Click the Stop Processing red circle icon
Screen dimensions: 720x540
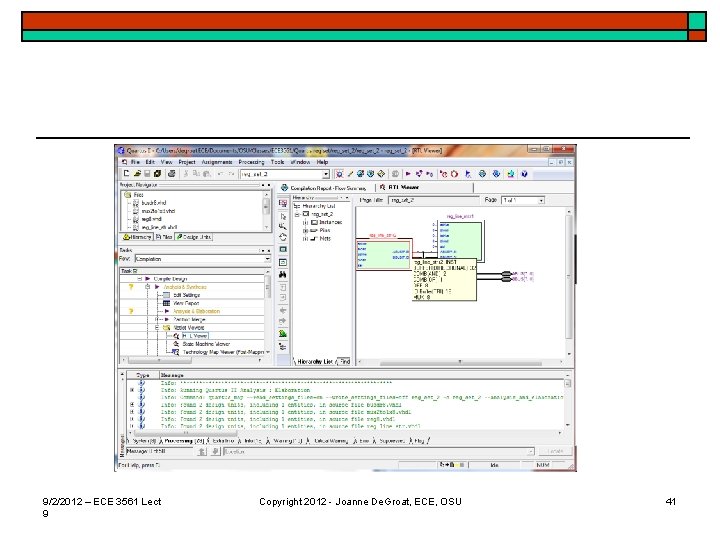coord(454,174)
